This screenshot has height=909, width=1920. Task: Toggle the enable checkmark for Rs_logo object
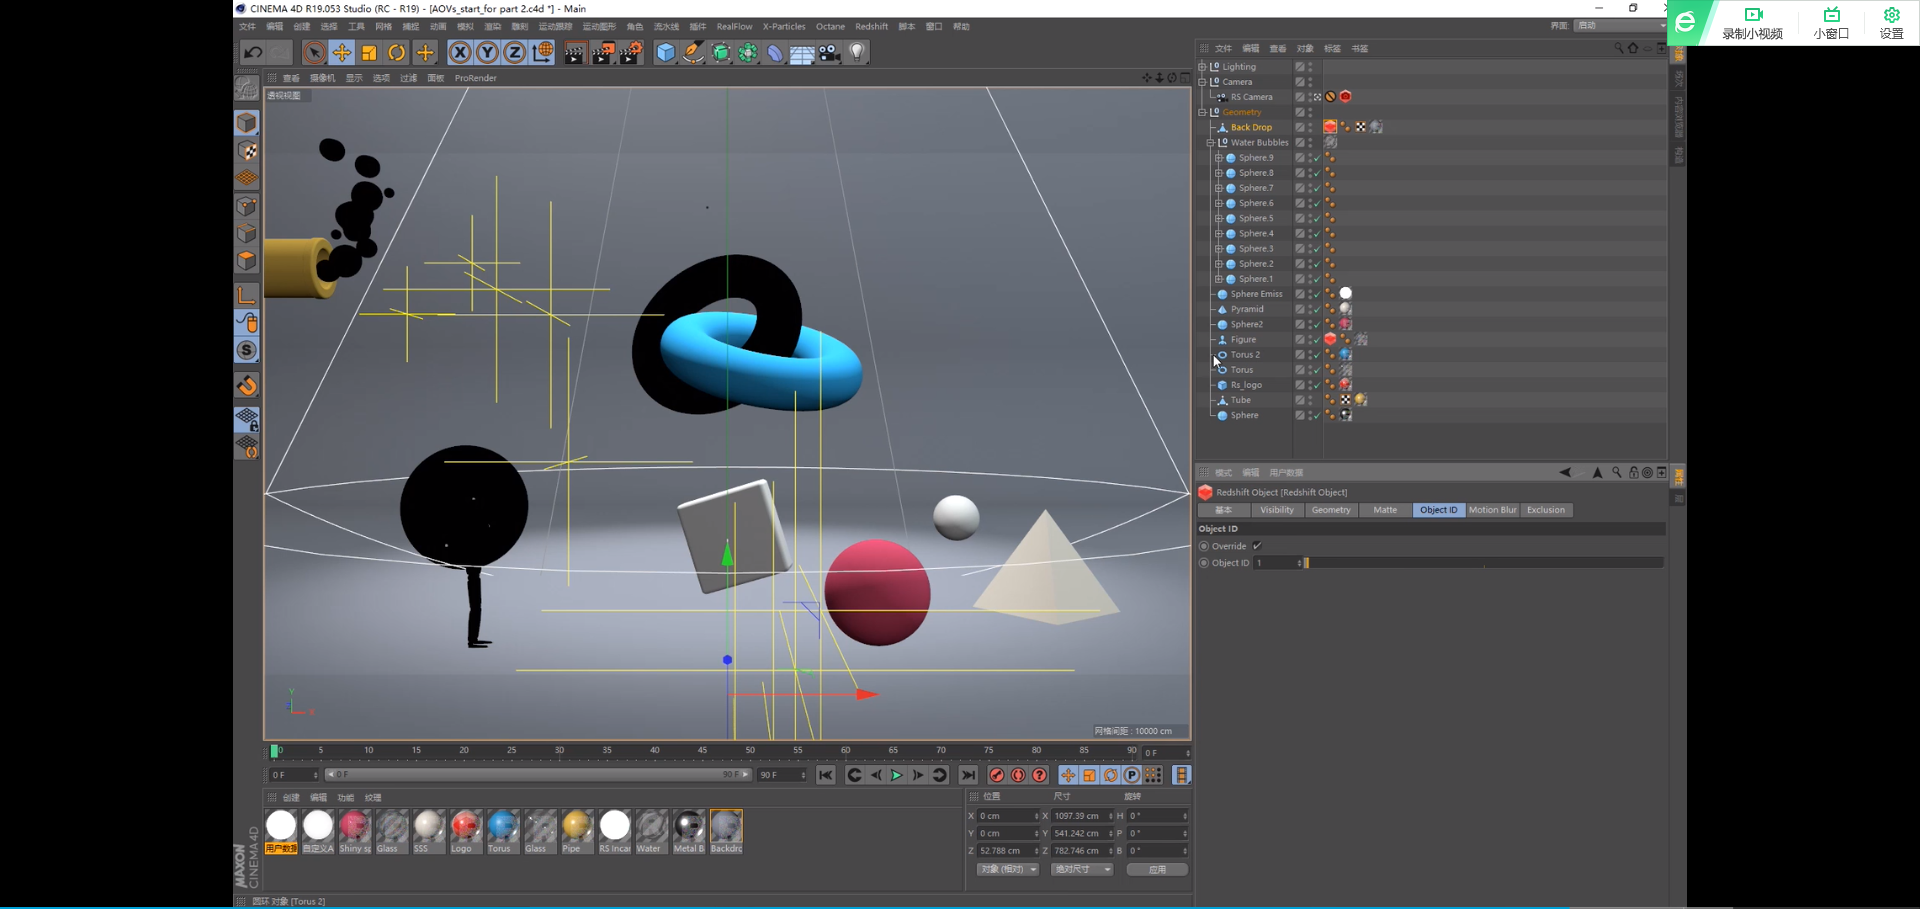(1315, 385)
